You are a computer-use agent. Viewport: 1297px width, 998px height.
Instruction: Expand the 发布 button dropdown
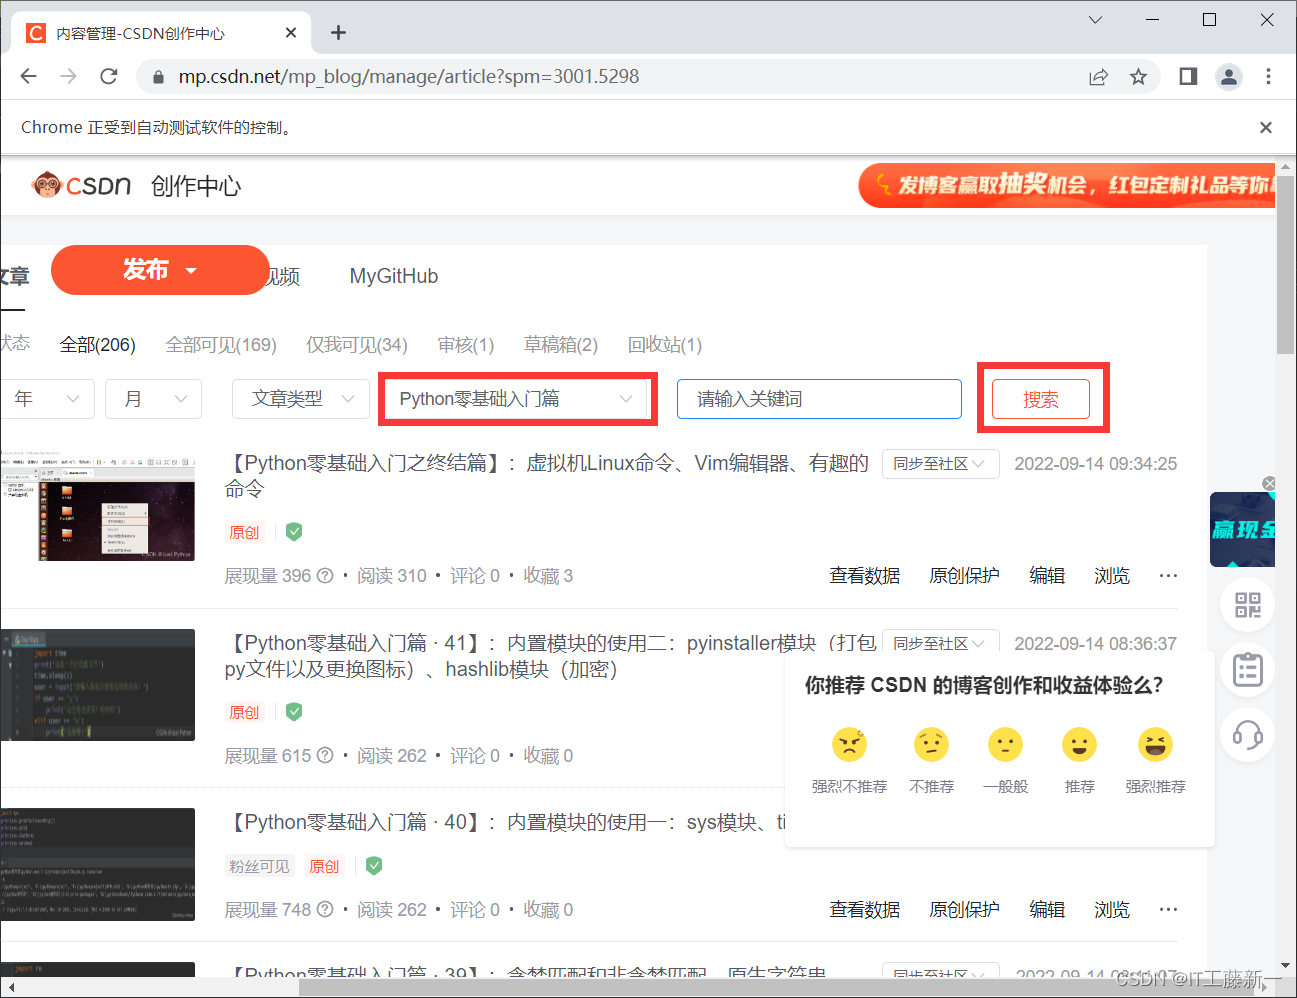[191, 270]
